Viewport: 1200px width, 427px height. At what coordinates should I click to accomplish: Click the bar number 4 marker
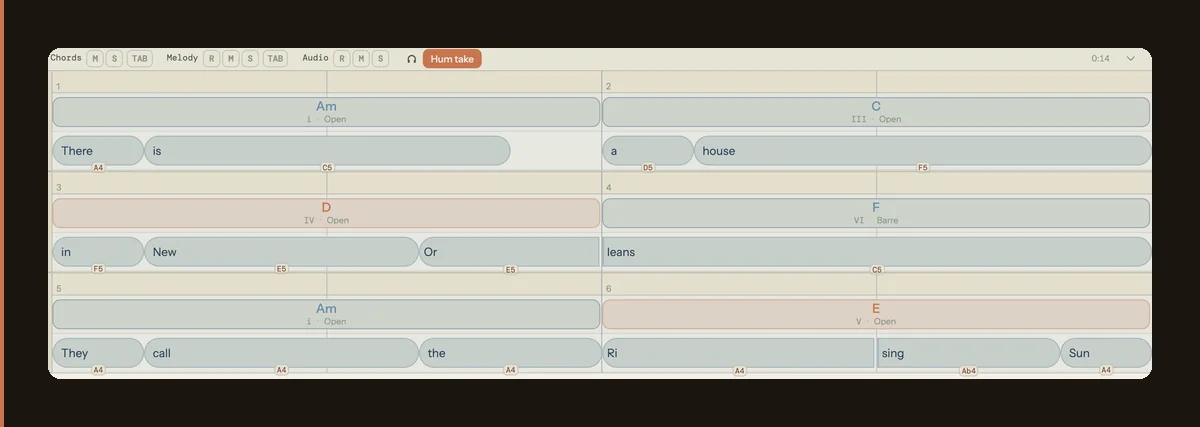point(608,188)
